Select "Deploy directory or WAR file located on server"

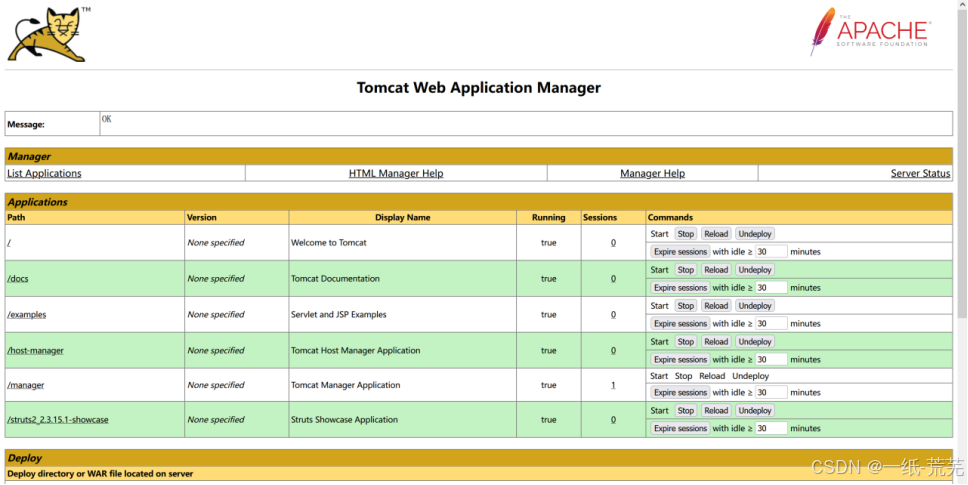100,474
